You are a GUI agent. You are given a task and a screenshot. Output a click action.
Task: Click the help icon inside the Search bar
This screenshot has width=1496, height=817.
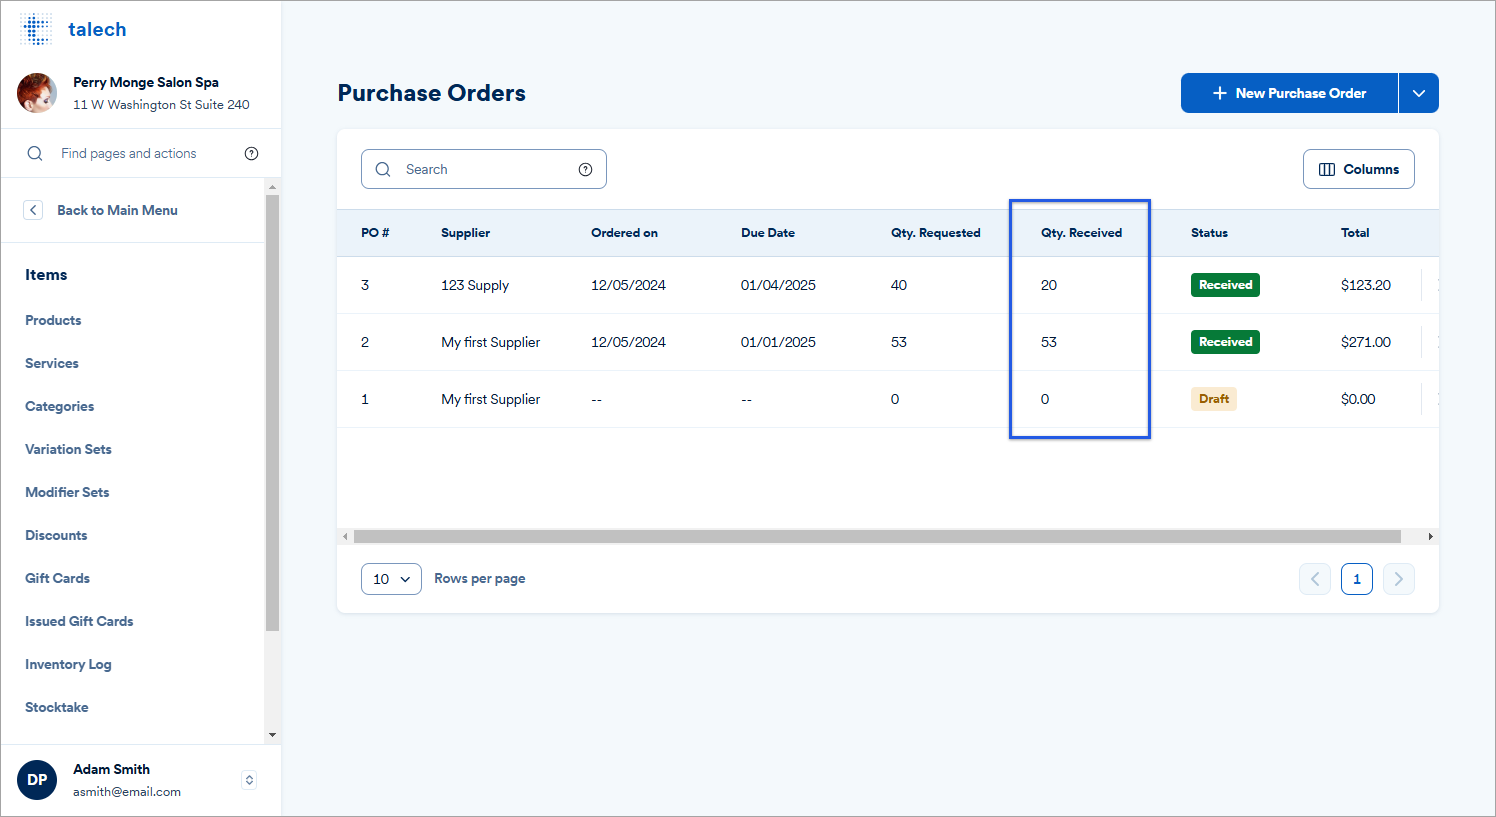coord(585,169)
